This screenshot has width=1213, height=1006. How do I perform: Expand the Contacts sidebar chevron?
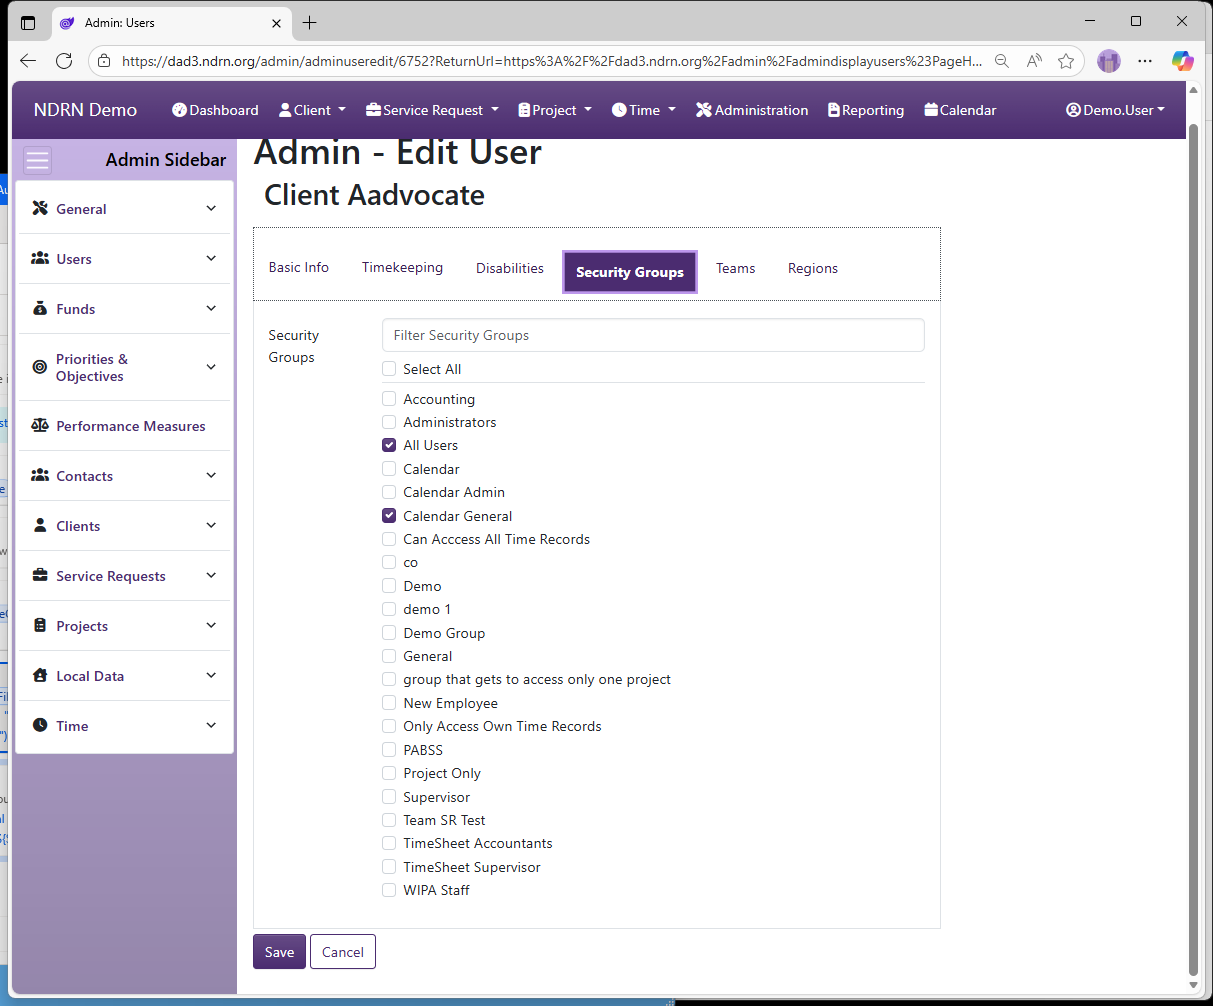click(211, 476)
